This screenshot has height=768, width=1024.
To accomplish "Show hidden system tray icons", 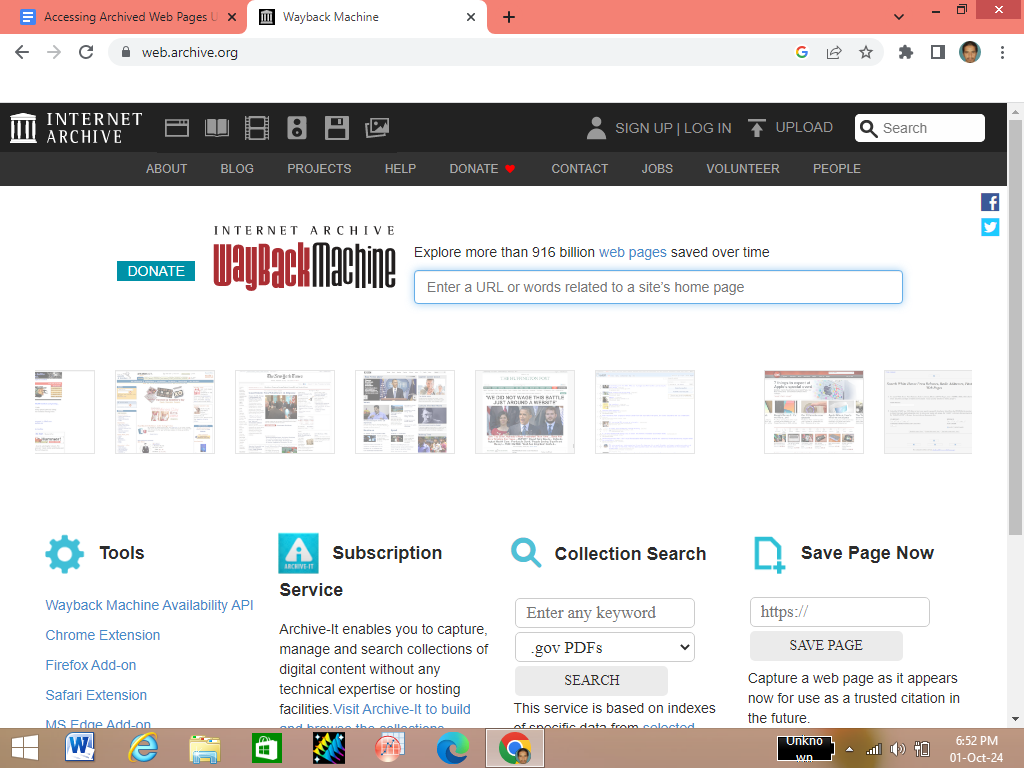I will click(850, 749).
